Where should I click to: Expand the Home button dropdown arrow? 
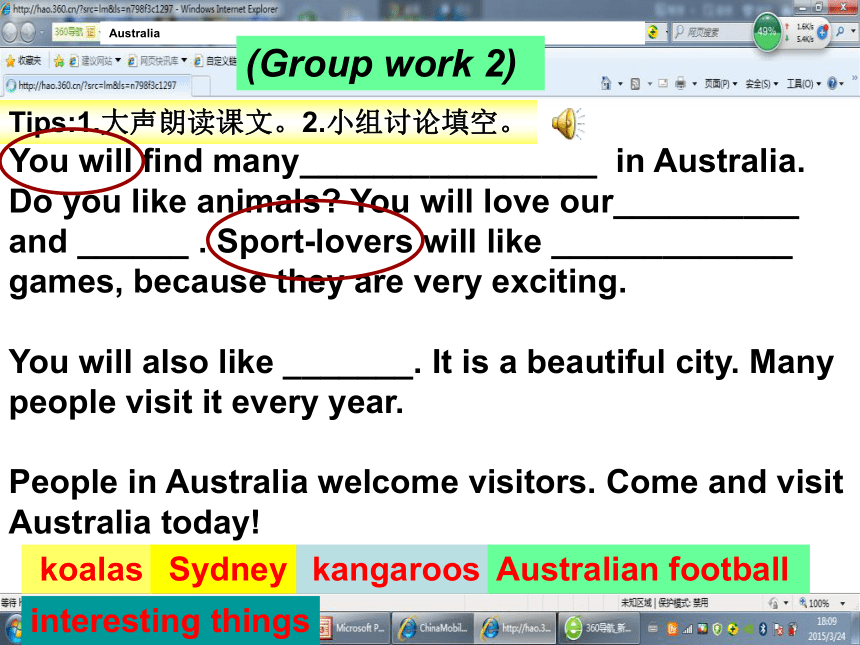pyautogui.click(x=620, y=84)
